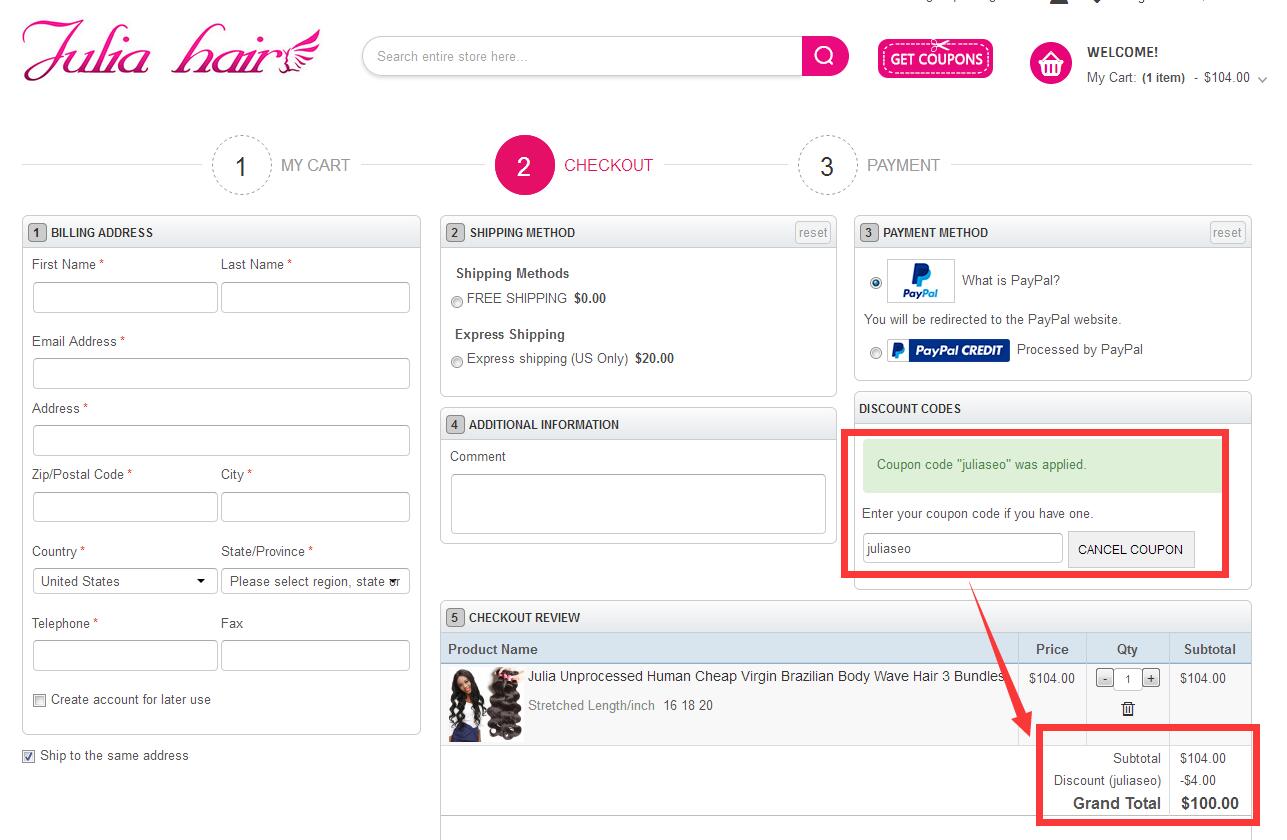Screen dimensions: 1287x840
Task: Uncheck Ship to the same address
Action: coord(28,756)
